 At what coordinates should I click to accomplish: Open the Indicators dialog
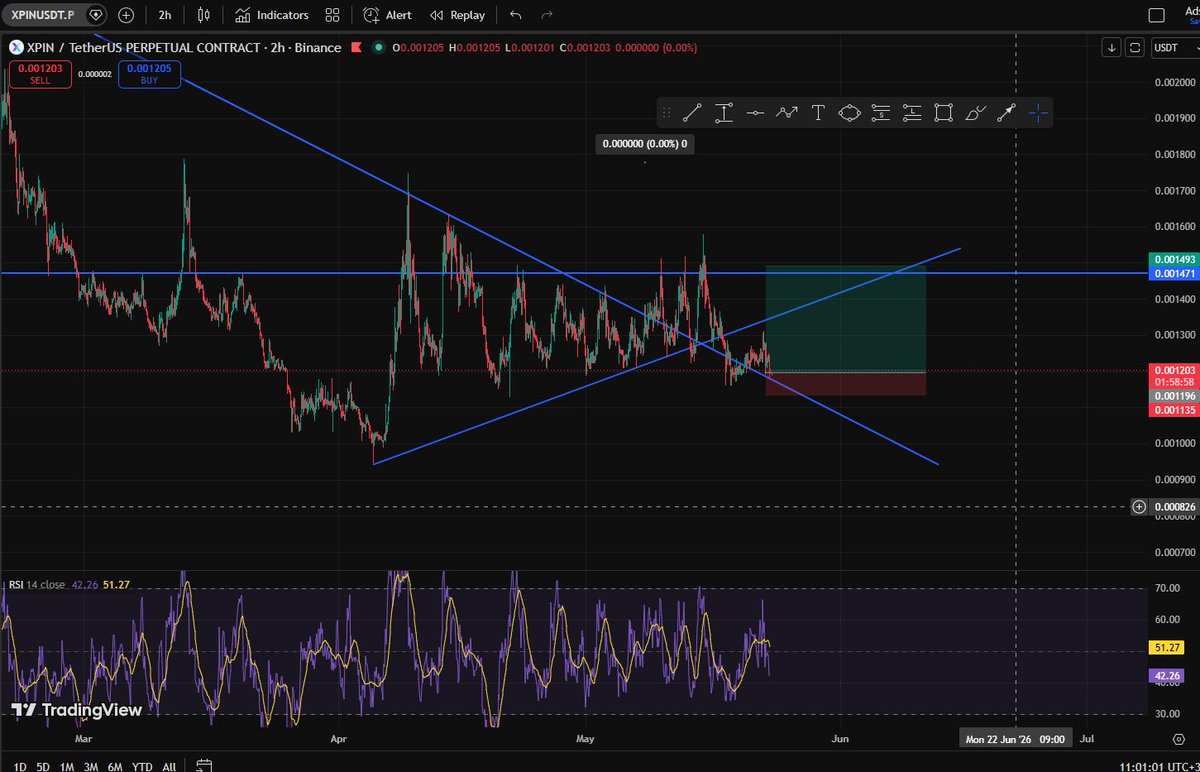pyautogui.click(x=272, y=15)
